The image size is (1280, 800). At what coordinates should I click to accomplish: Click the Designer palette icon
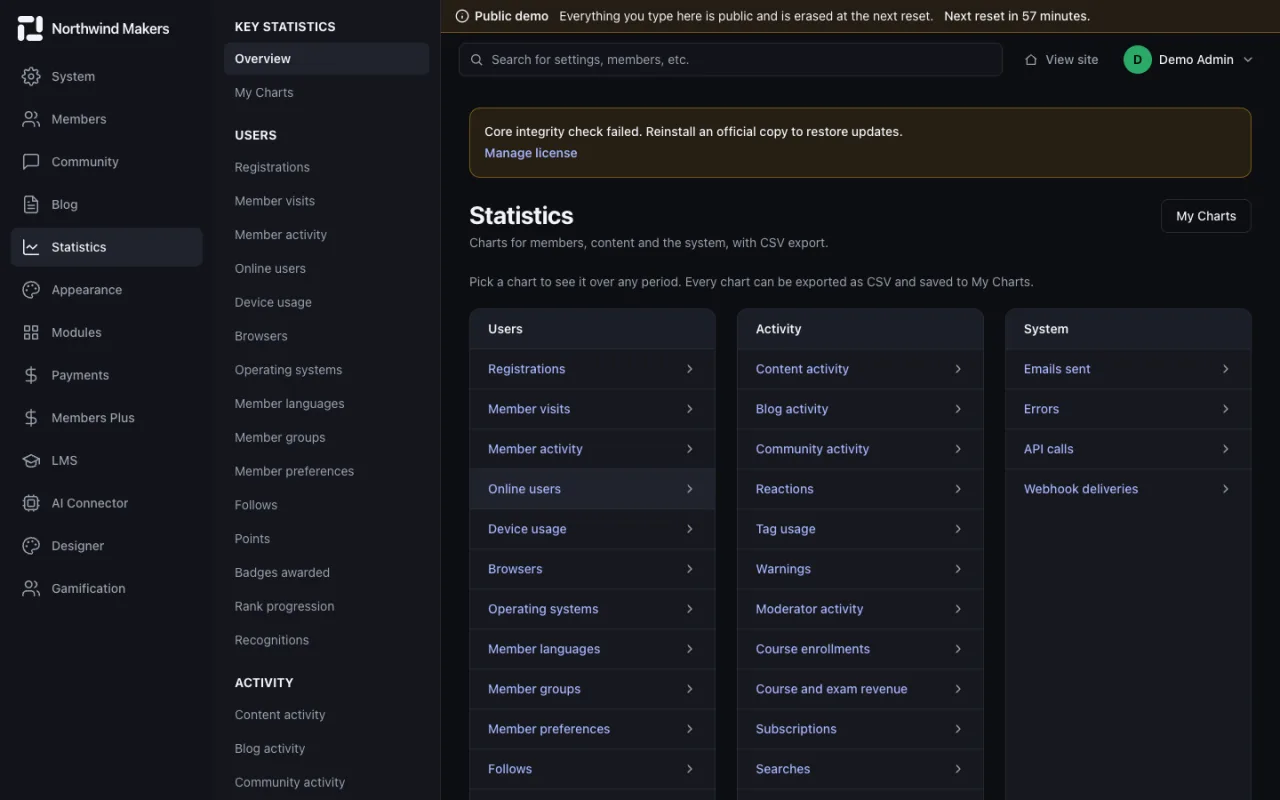(x=31, y=546)
